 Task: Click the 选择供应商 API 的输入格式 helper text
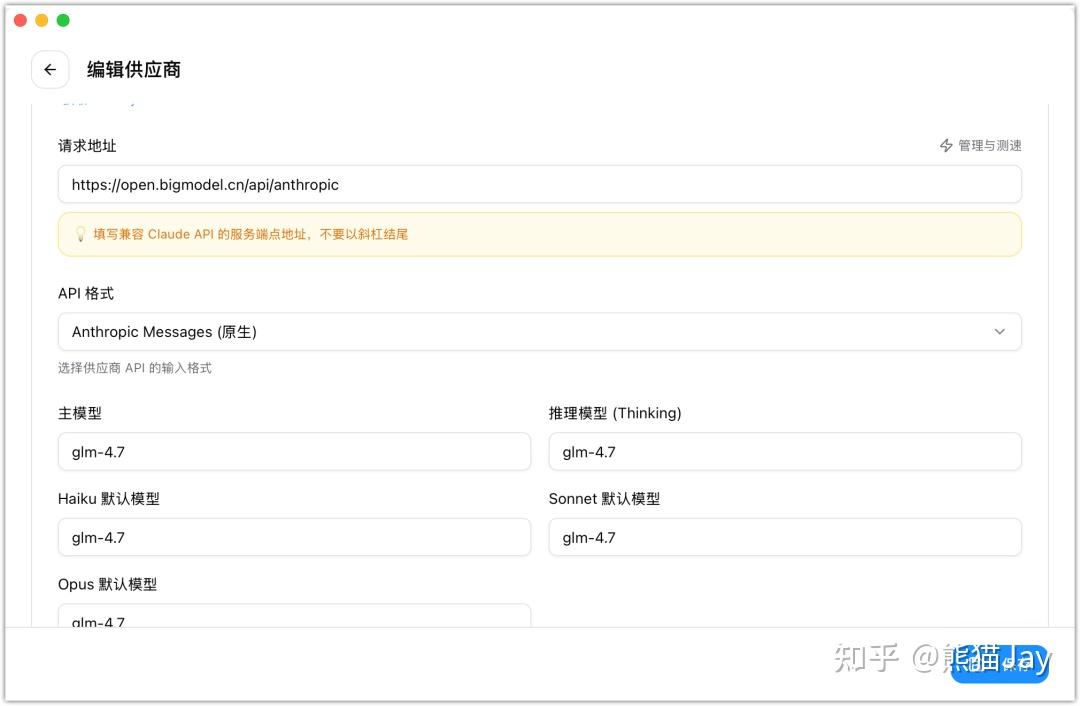135,368
